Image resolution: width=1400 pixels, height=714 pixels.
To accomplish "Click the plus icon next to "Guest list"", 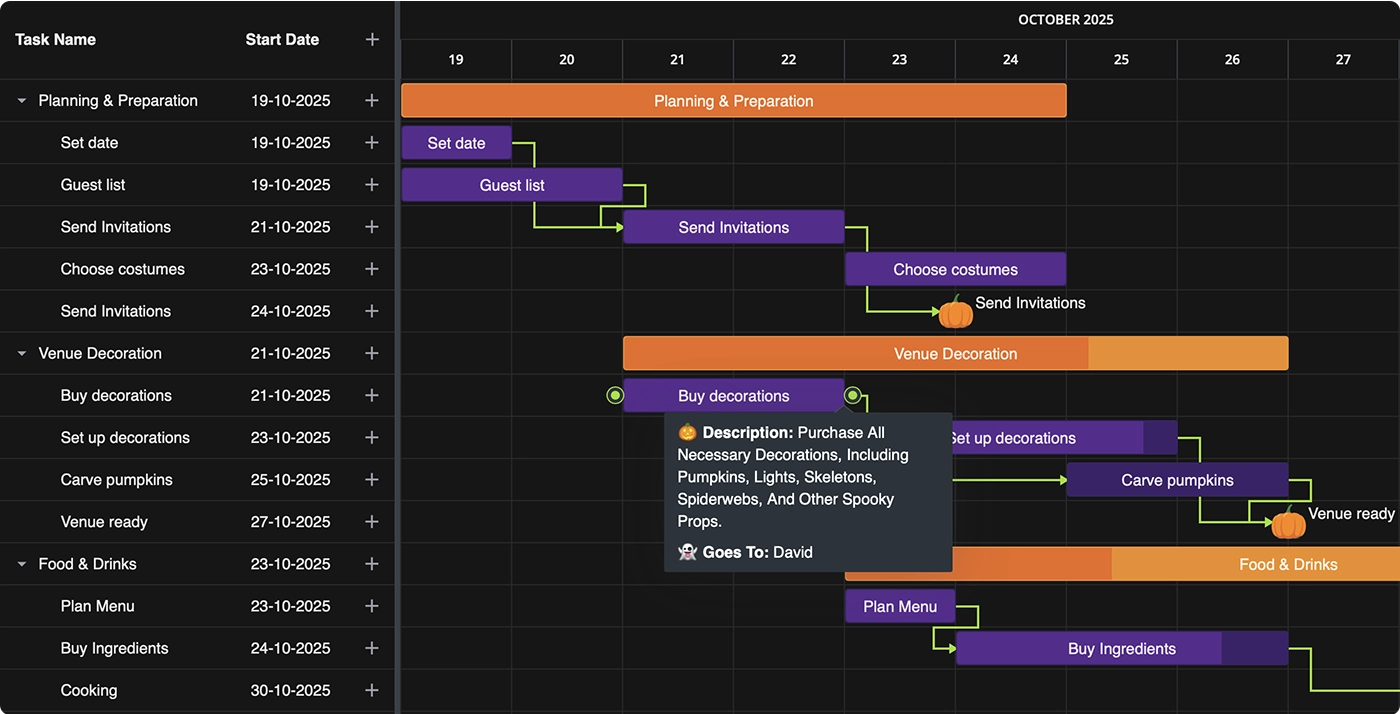I will [x=372, y=184].
